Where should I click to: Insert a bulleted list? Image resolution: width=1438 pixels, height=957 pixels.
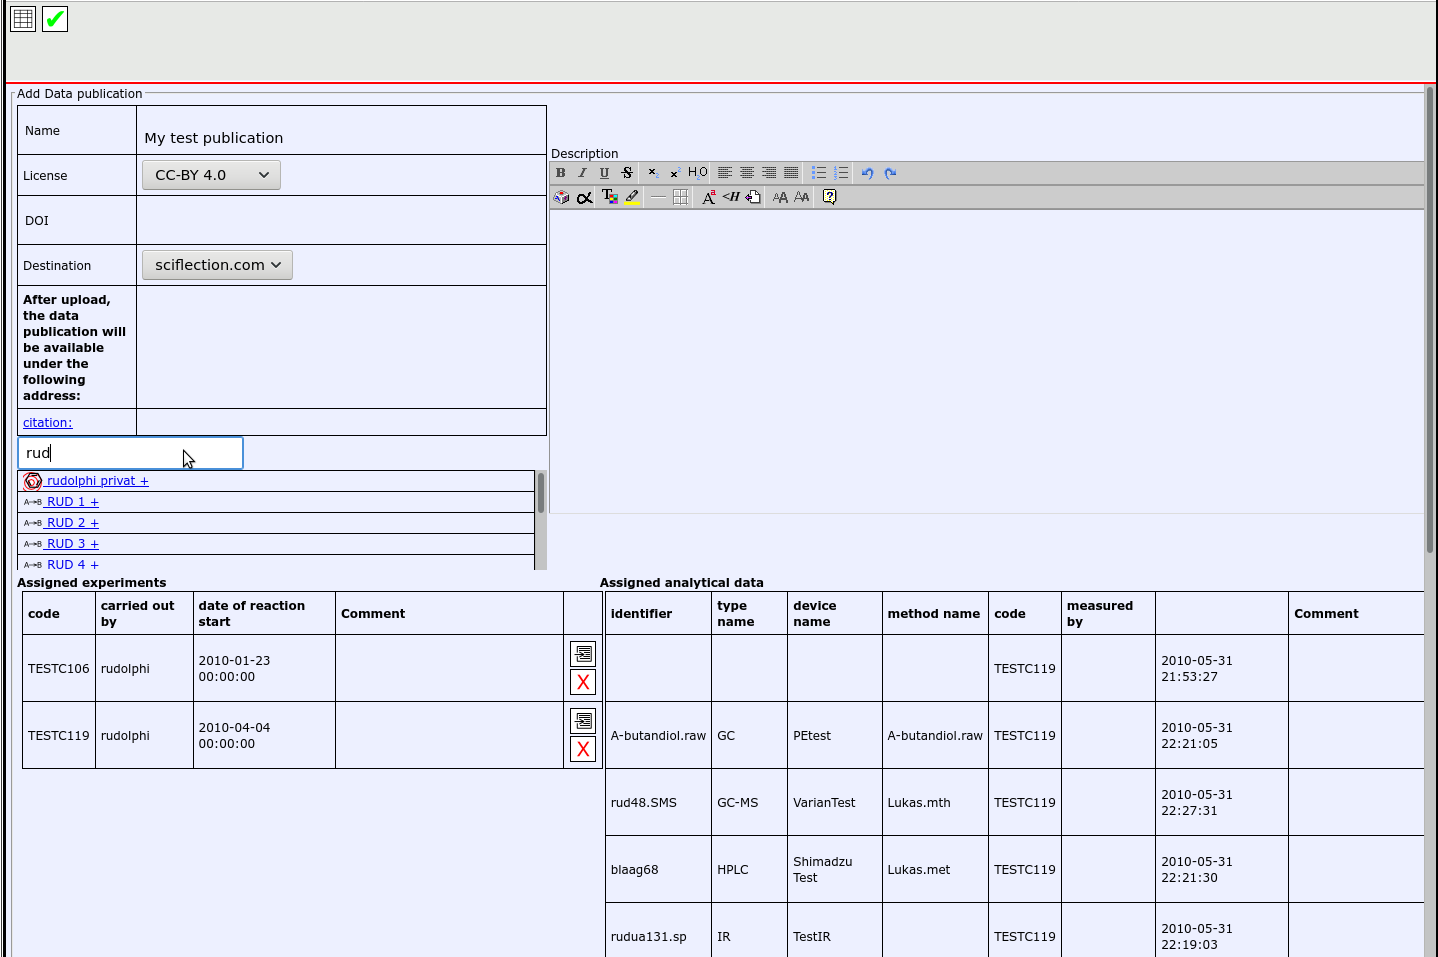coord(818,173)
